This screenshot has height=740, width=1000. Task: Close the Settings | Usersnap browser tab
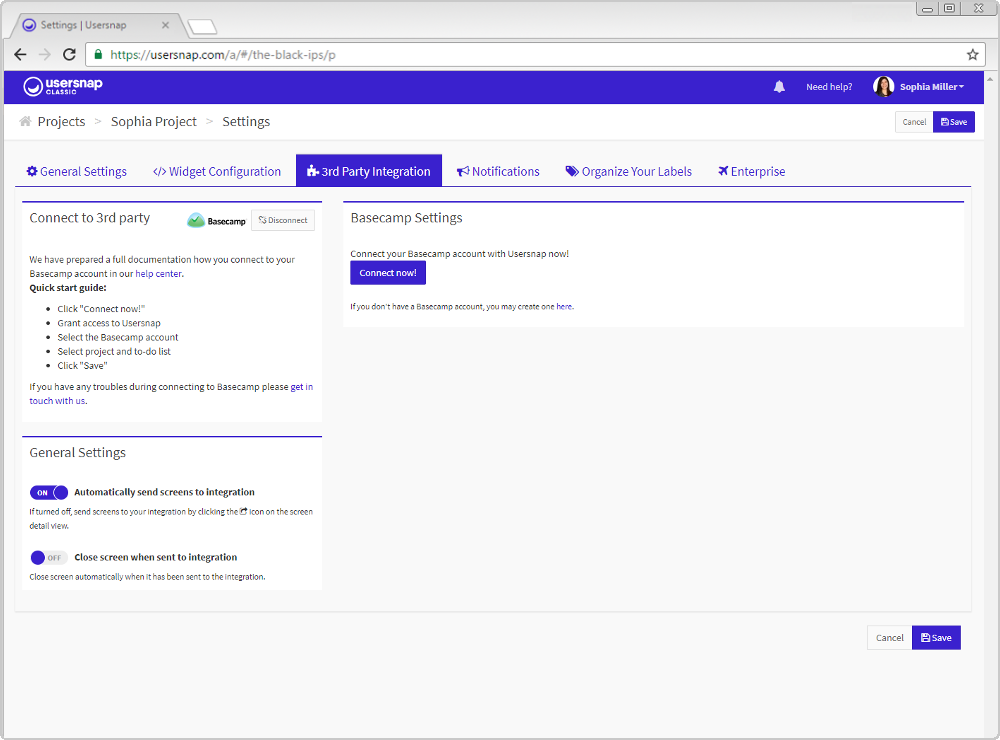coord(165,26)
